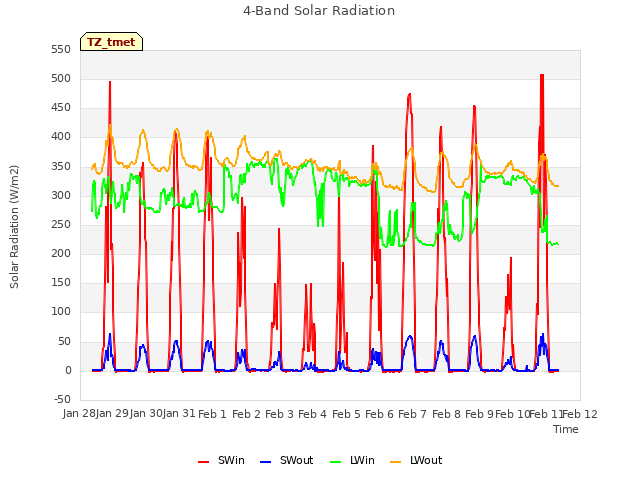Click the Feb 1 x-axis label
The image size is (640, 480).
click(212, 414)
